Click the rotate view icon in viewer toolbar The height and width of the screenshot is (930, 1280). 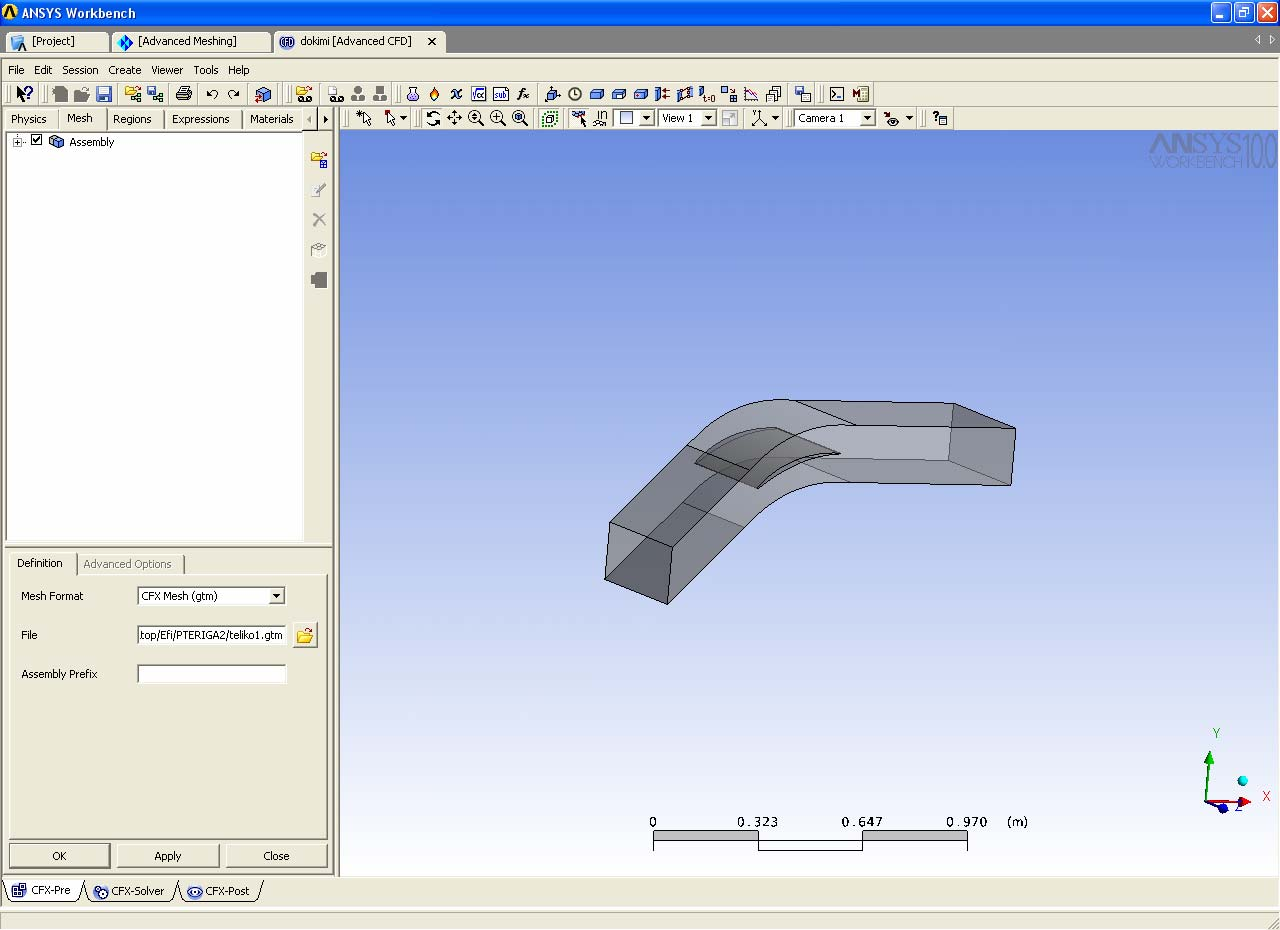[433, 118]
